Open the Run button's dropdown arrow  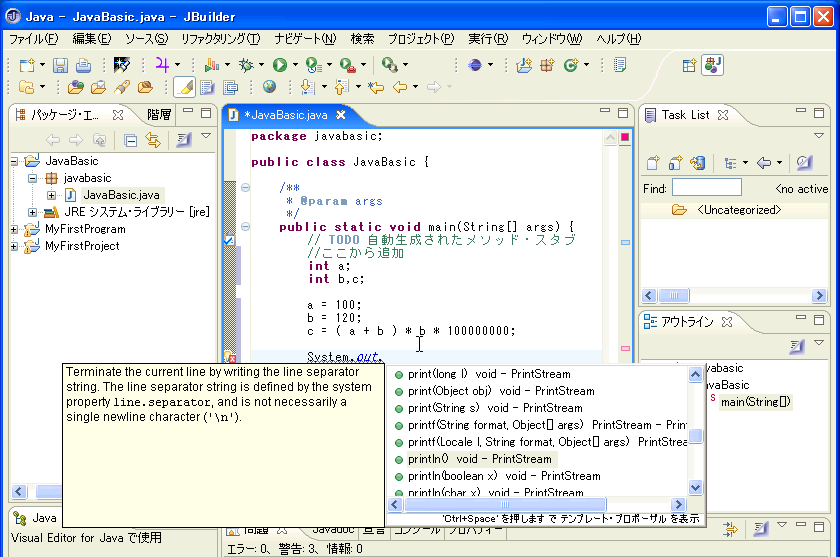(295, 65)
